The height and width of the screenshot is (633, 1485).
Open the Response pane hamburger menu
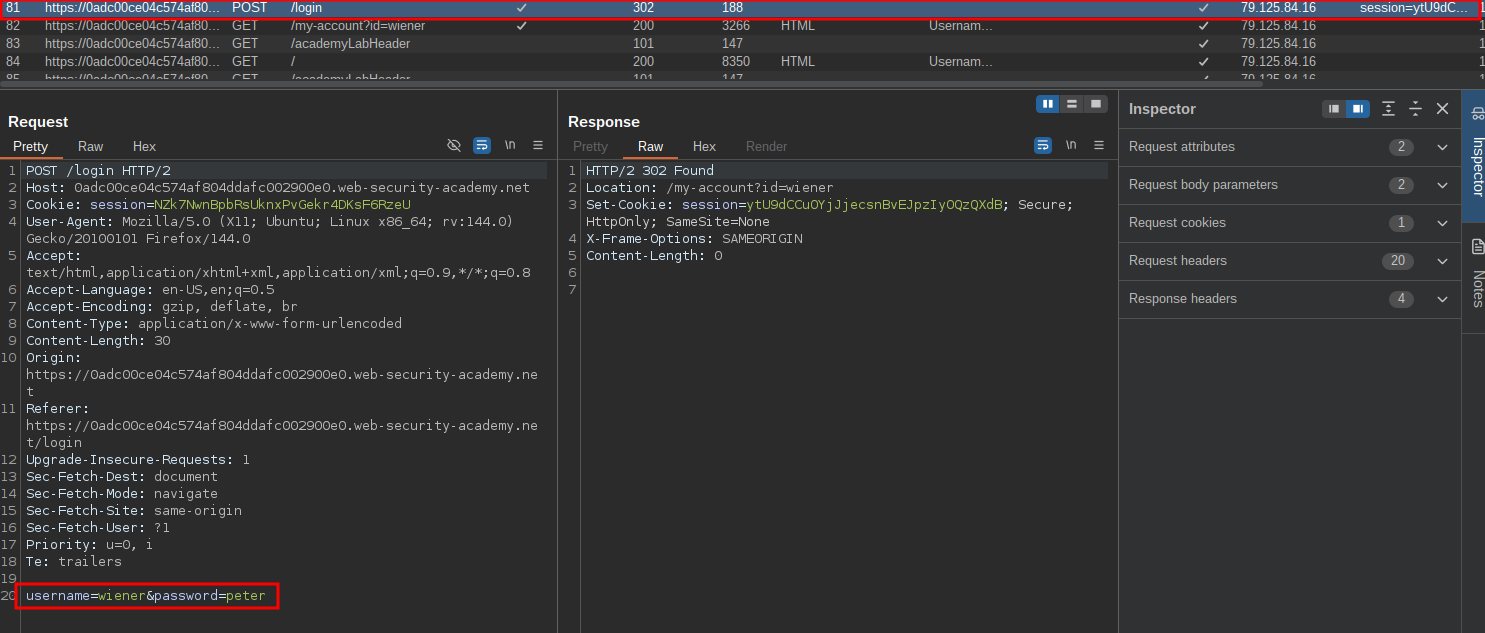1099,146
